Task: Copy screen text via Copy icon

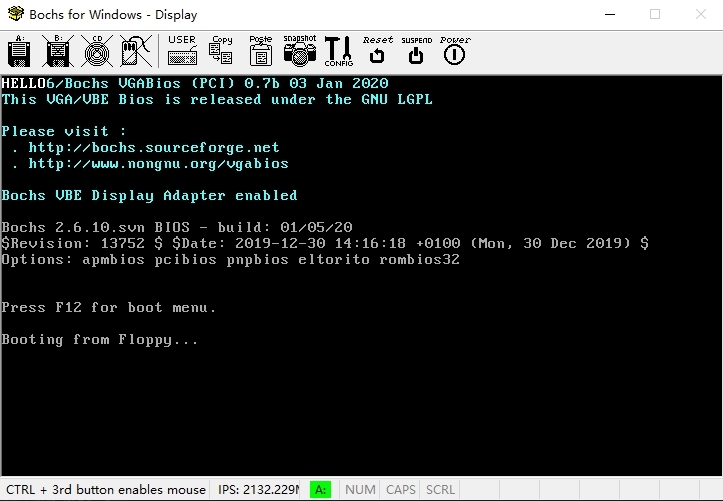Action: click(x=221, y=51)
